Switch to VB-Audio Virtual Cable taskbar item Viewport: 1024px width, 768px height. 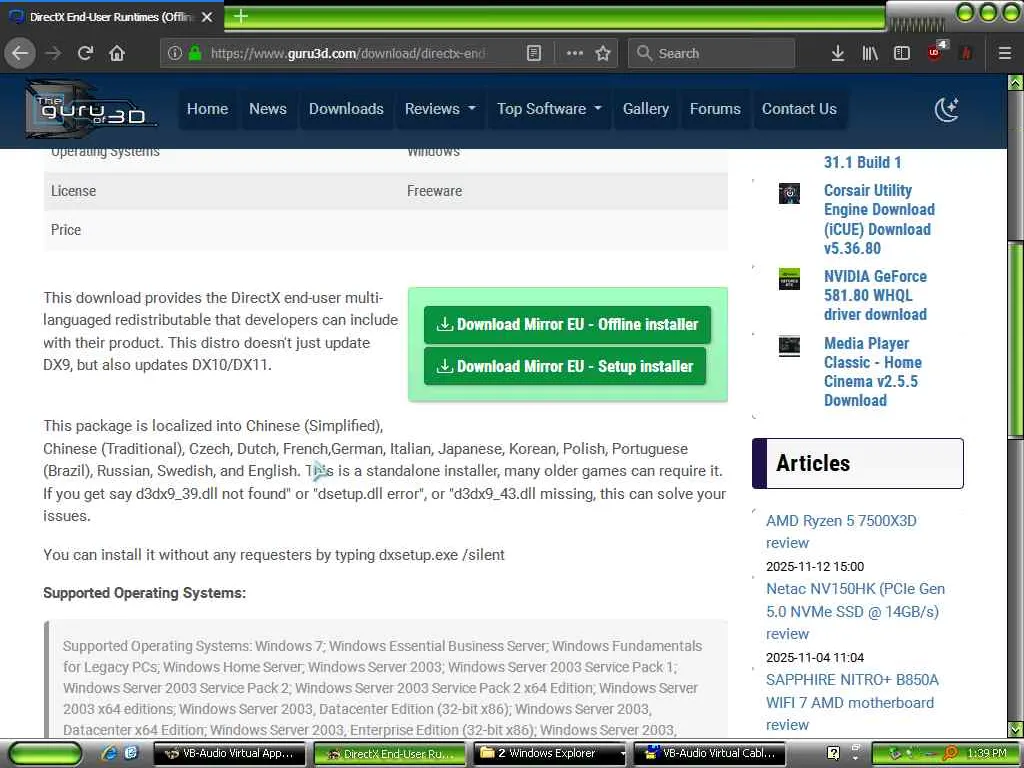coord(711,754)
